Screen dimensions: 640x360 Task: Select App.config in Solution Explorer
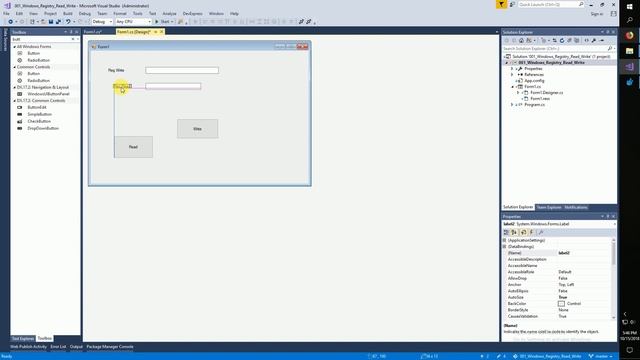pyautogui.click(x=534, y=81)
